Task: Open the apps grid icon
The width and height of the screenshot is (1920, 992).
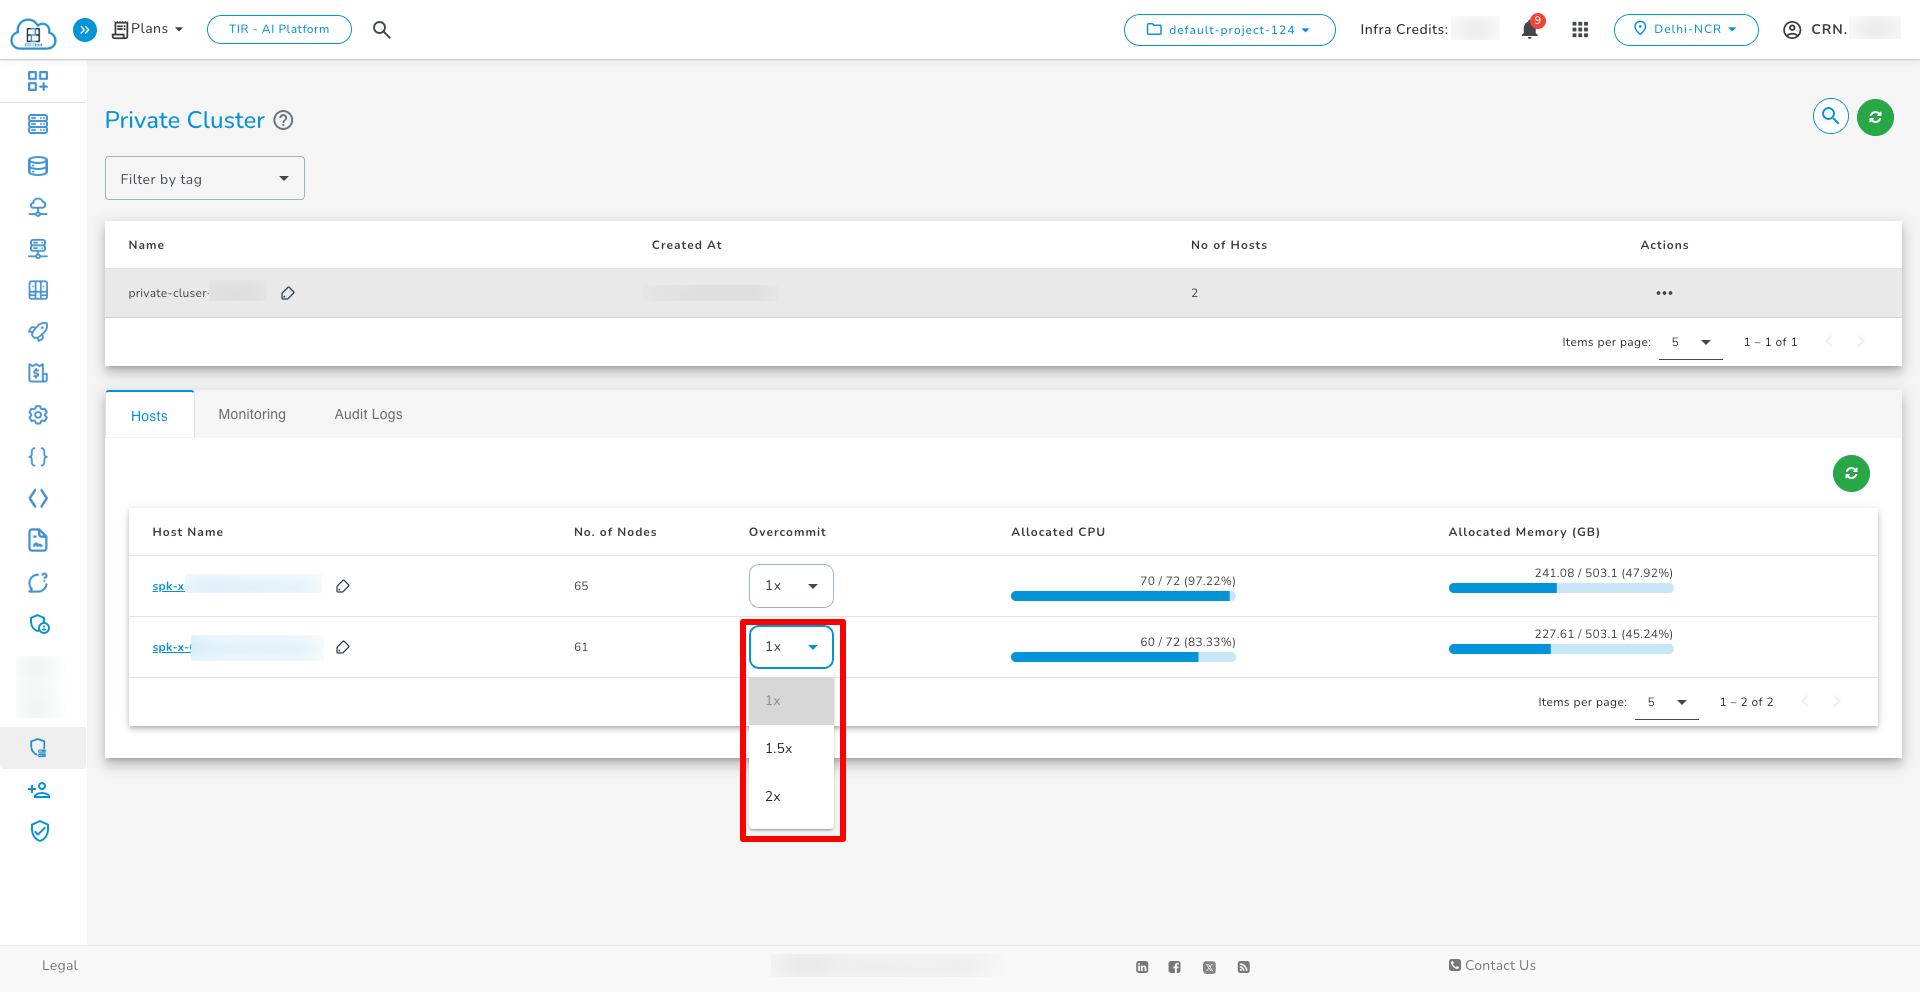Action: pos(1580,30)
